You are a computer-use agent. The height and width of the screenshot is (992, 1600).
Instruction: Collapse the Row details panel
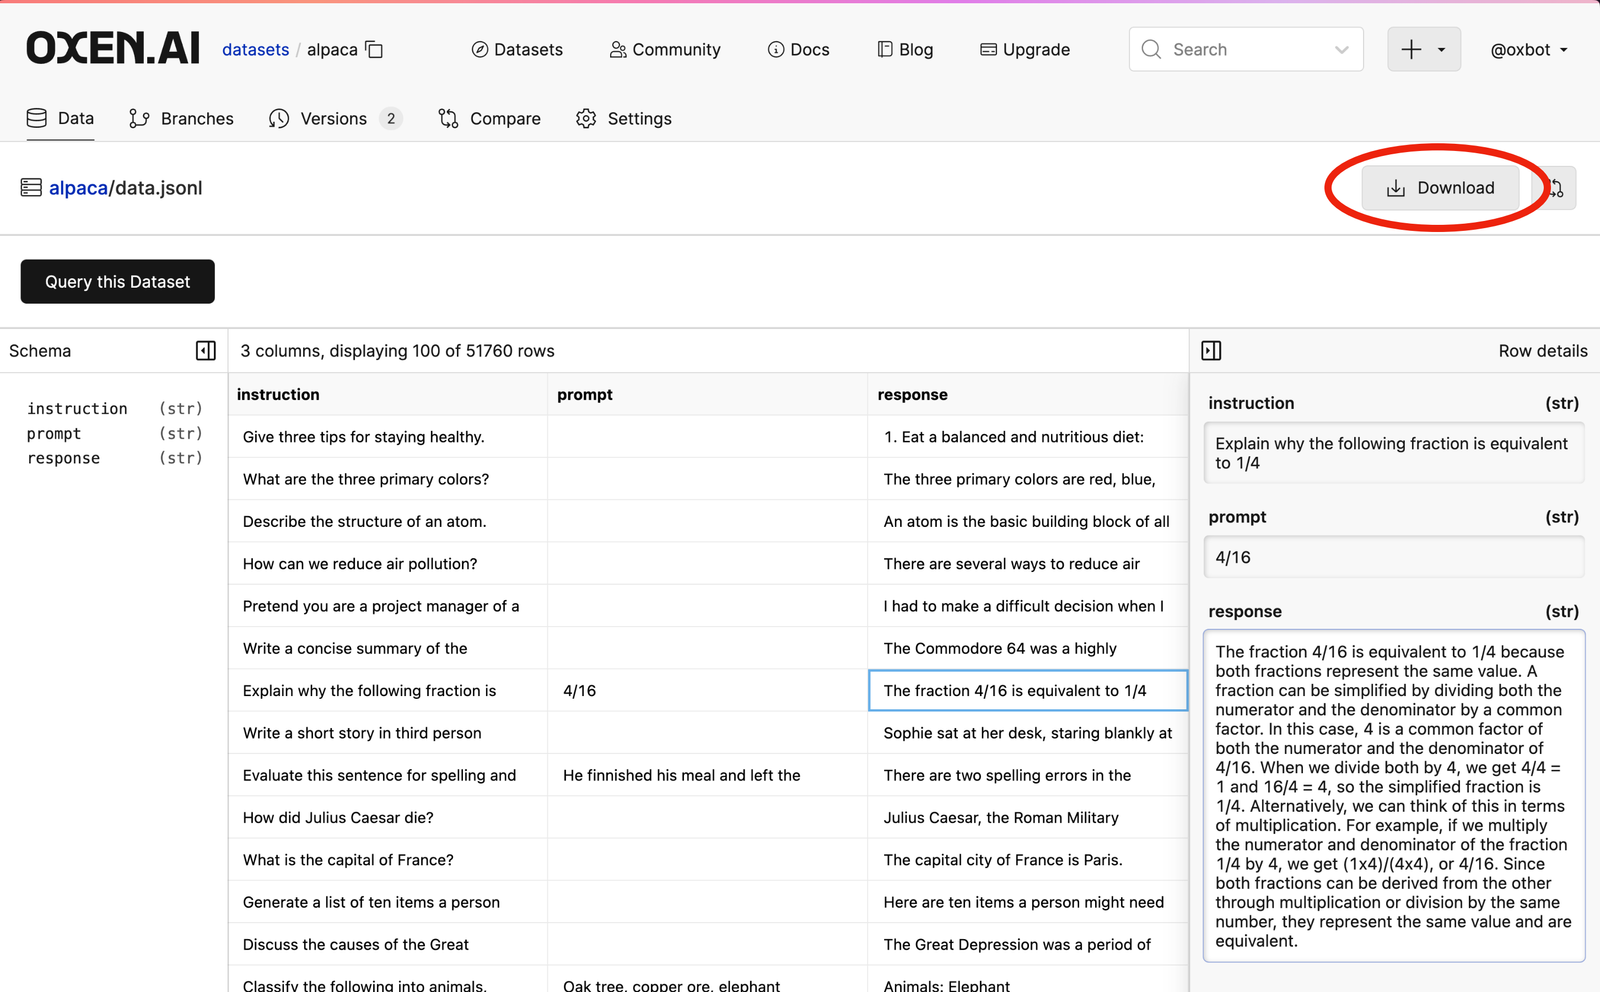[x=1211, y=350]
